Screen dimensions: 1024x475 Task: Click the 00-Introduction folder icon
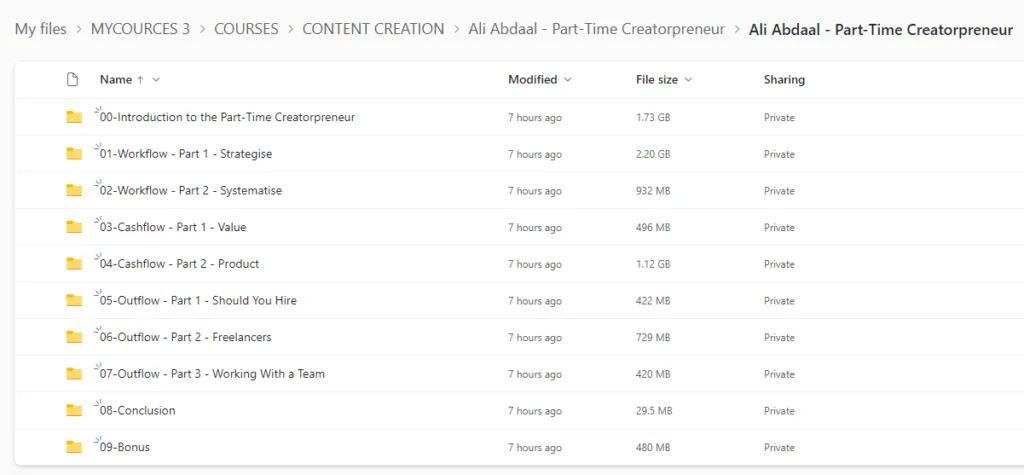click(x=74, y=117)
